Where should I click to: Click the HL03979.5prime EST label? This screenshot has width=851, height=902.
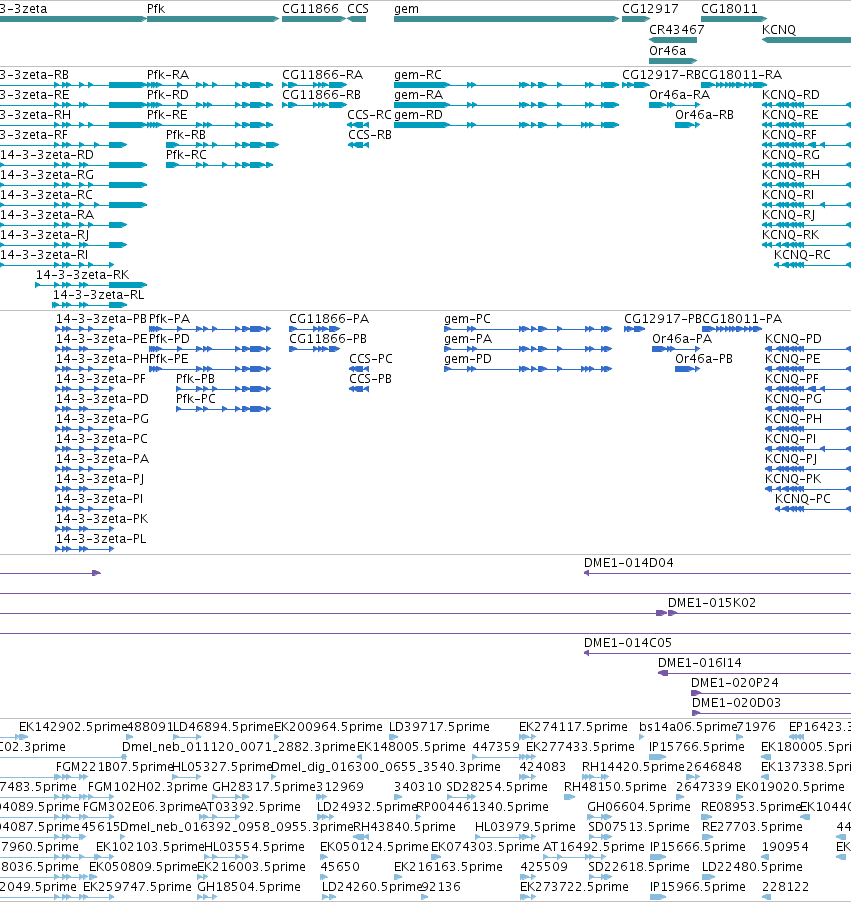(x=525, y=827)
